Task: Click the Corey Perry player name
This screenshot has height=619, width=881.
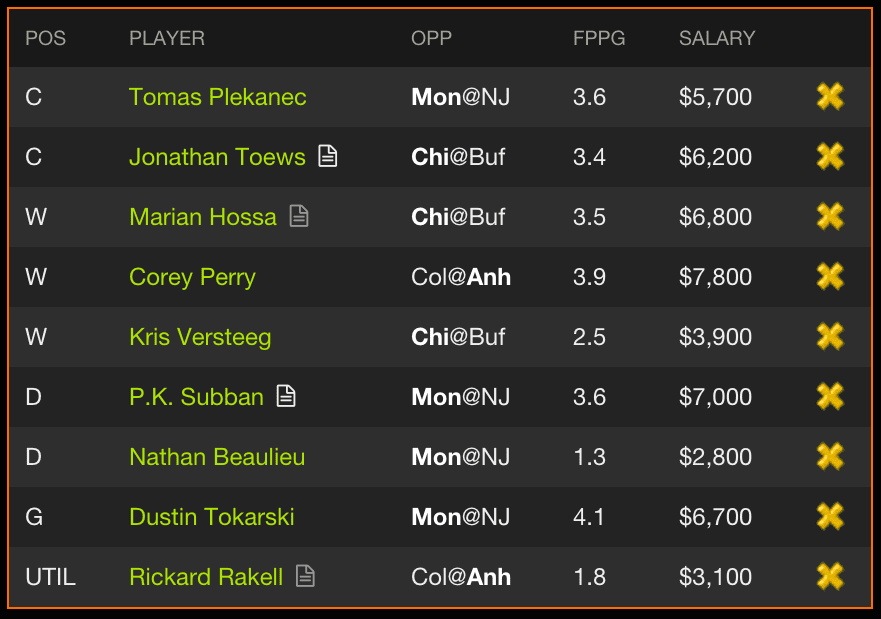Action: tap(192, 277)
